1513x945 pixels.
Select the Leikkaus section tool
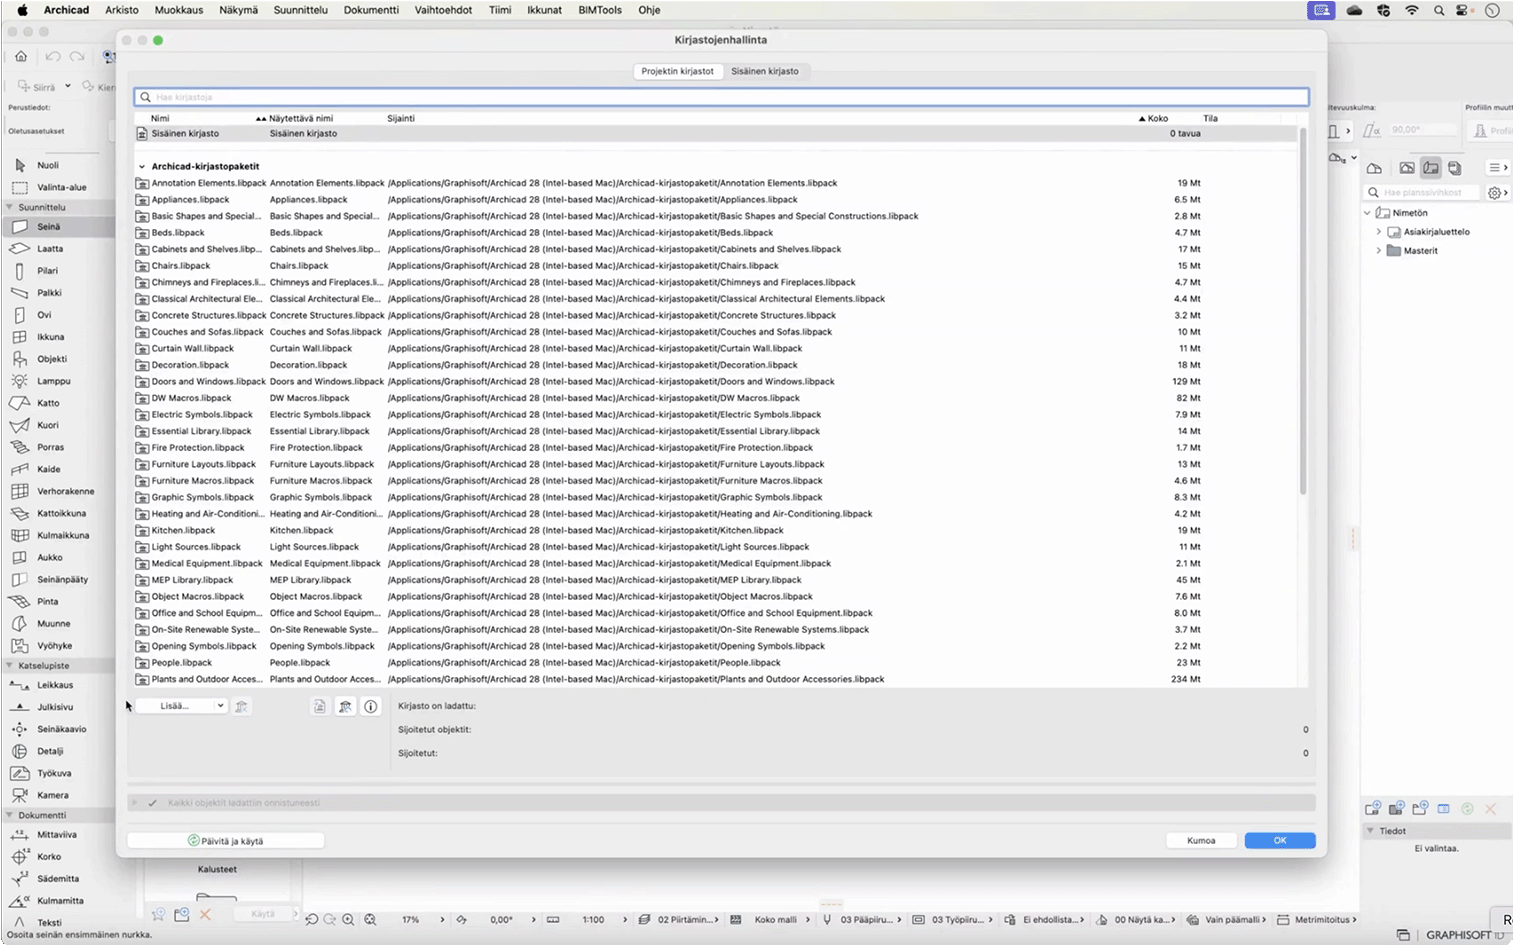(55, 685)
